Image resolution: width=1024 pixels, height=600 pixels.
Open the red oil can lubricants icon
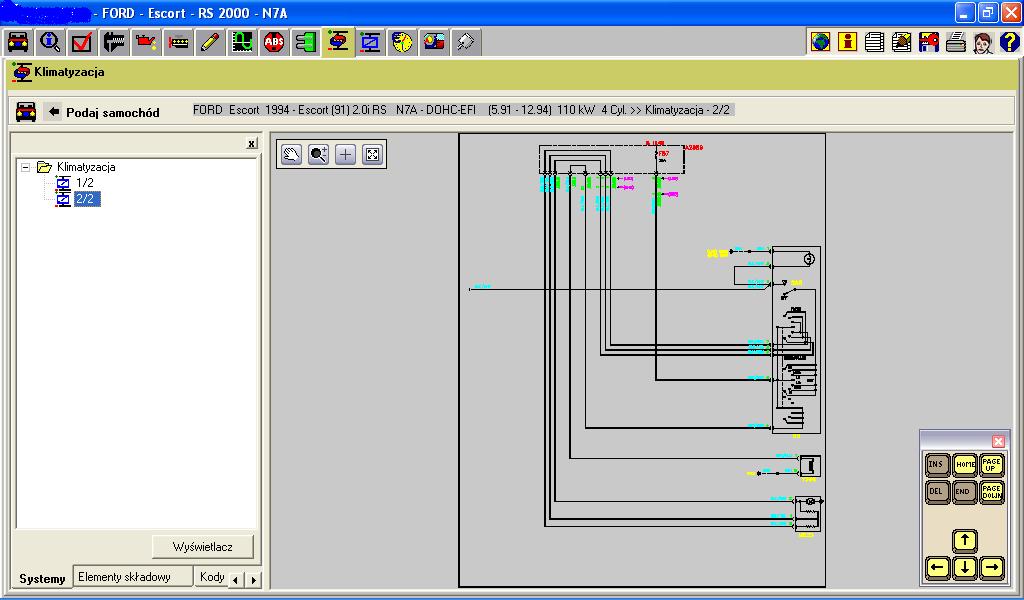click(146, 42)
